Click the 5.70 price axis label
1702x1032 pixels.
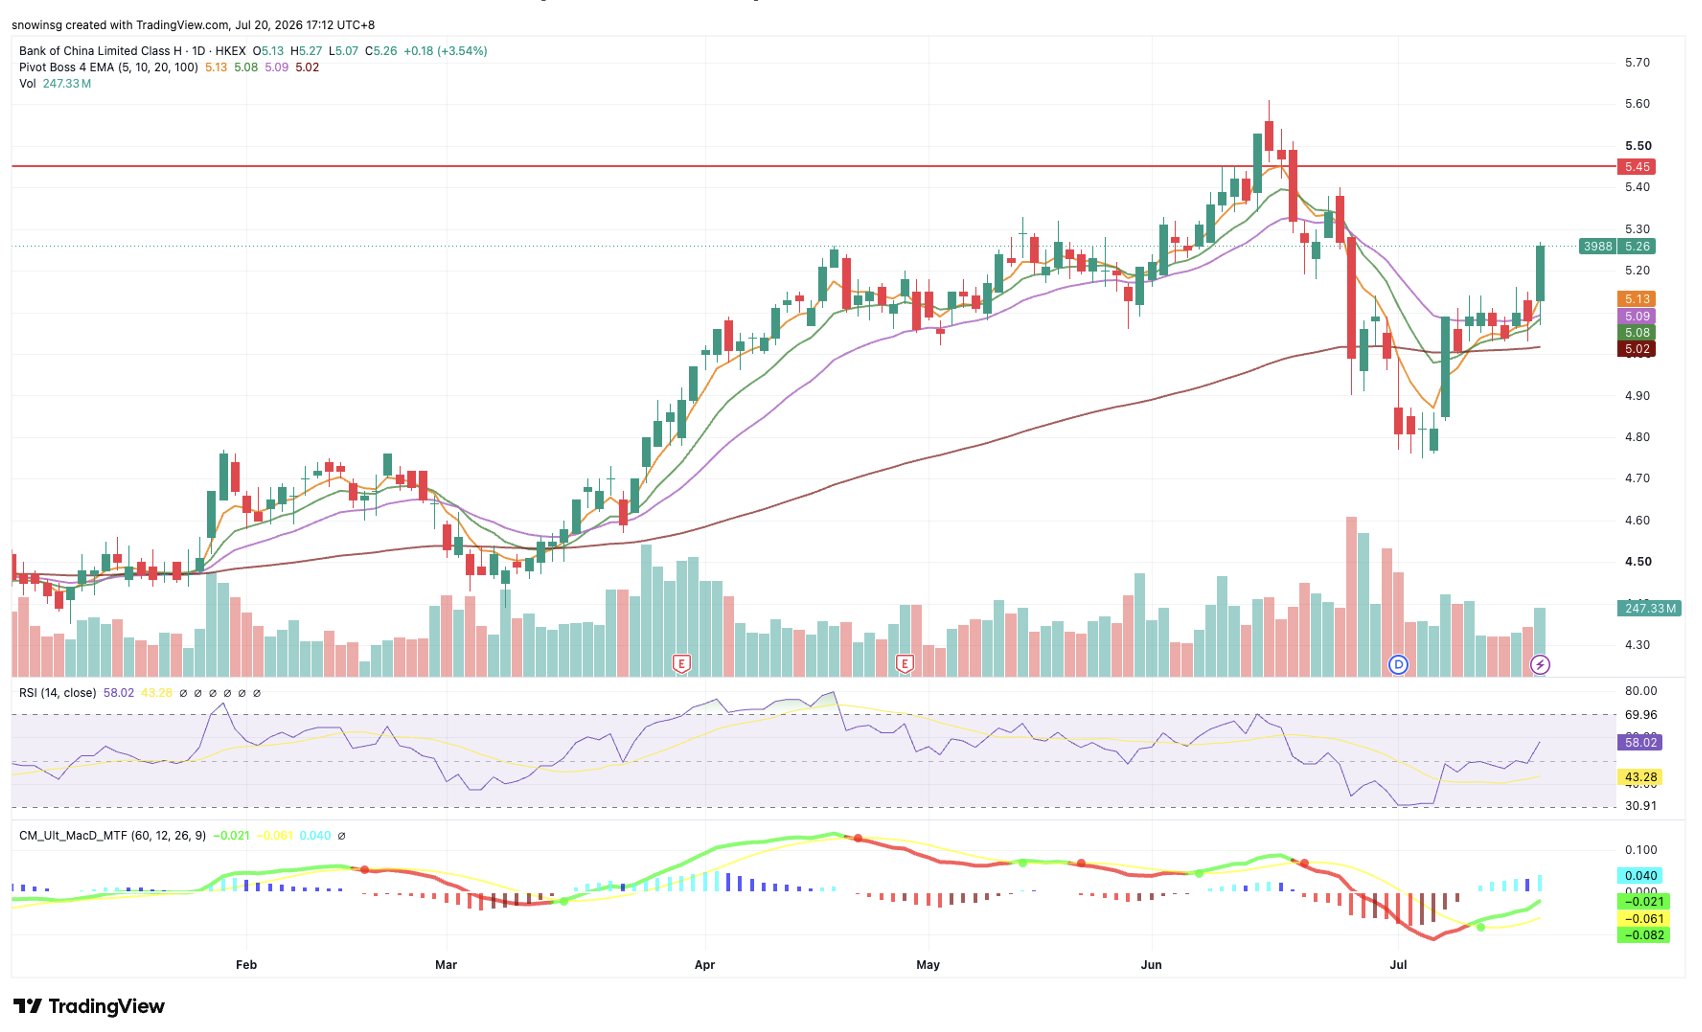coord(1637,62)
